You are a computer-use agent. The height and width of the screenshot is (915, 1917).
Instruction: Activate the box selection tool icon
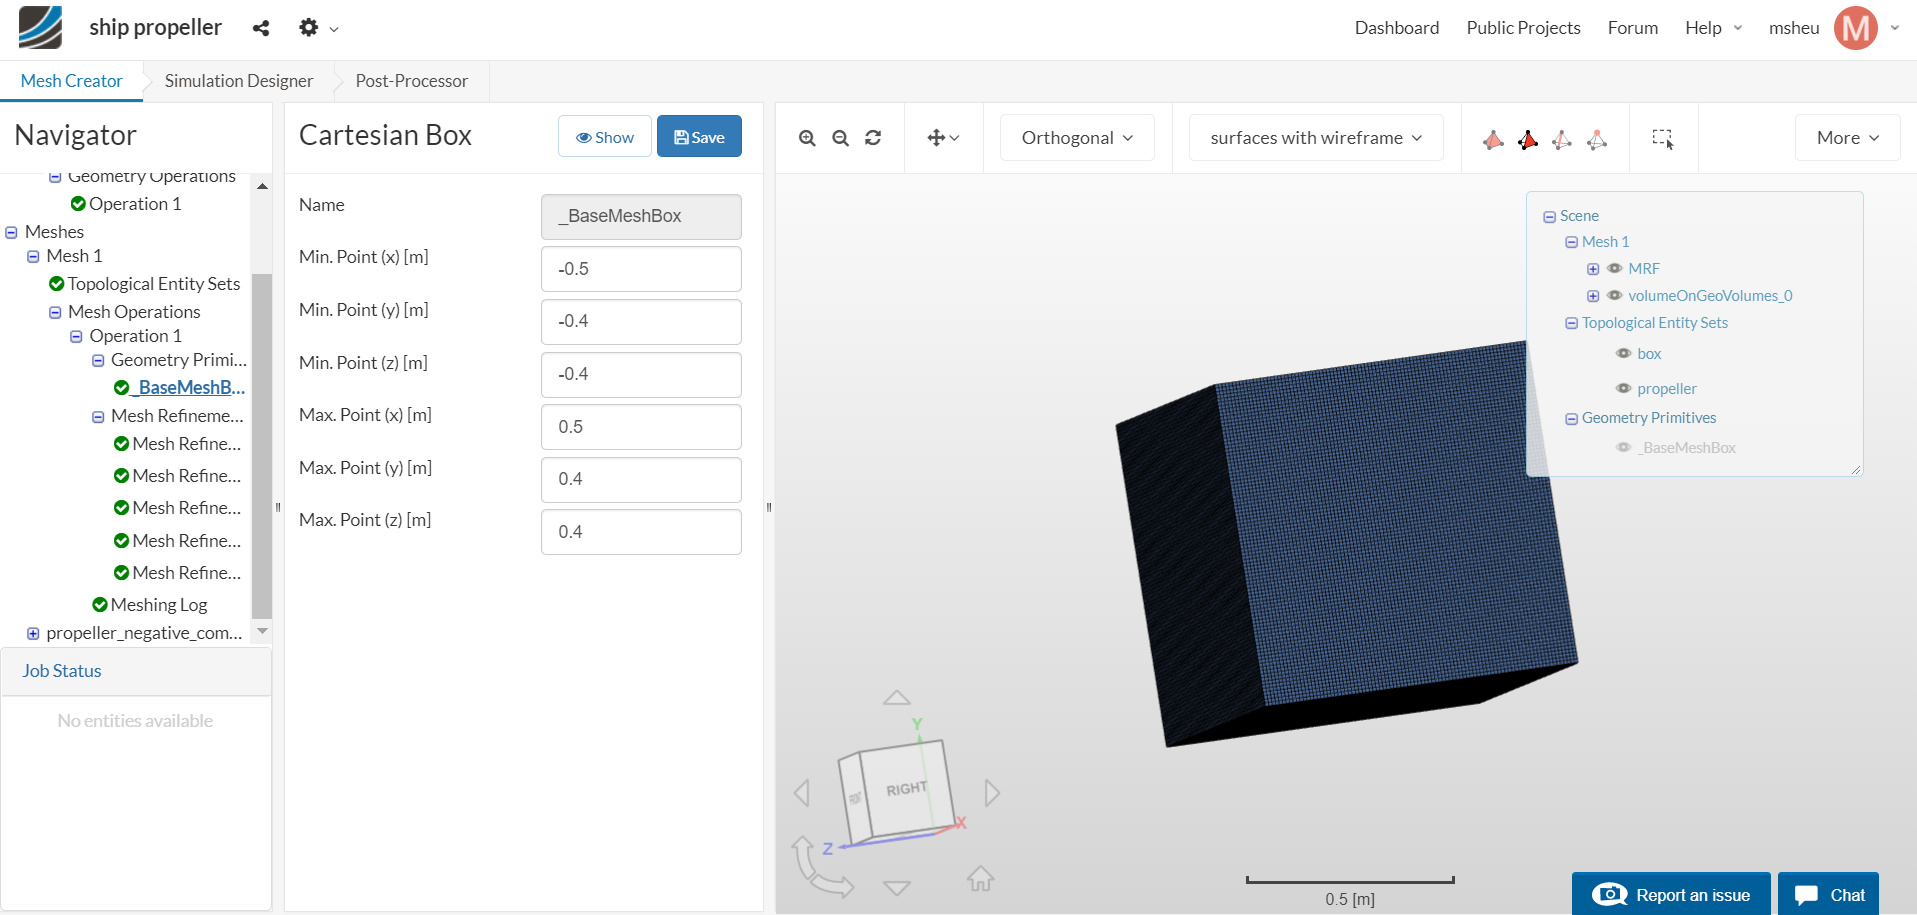coord(1662,138)
